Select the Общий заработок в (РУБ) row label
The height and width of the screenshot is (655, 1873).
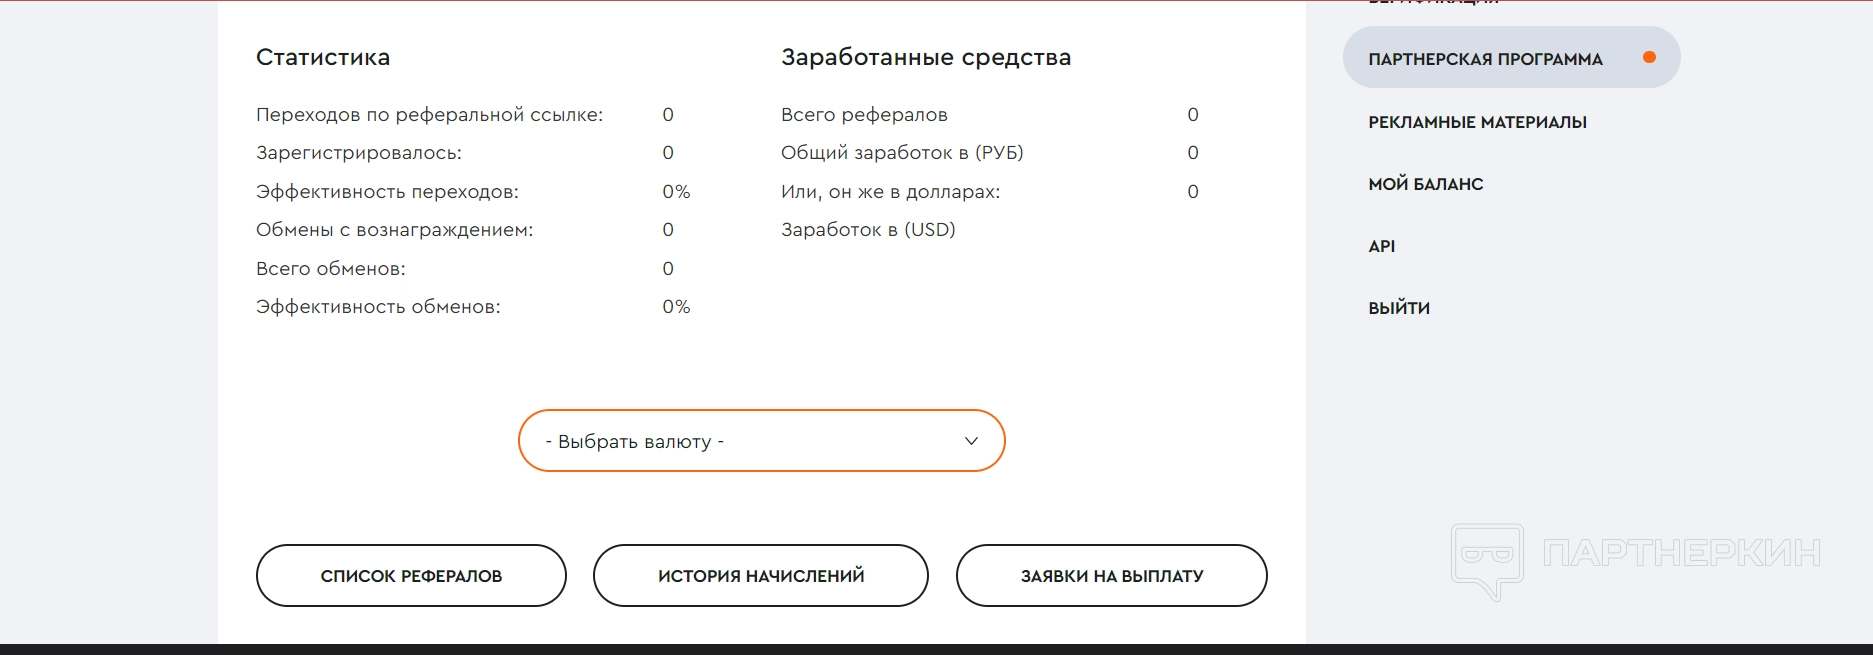click(902, 153)
